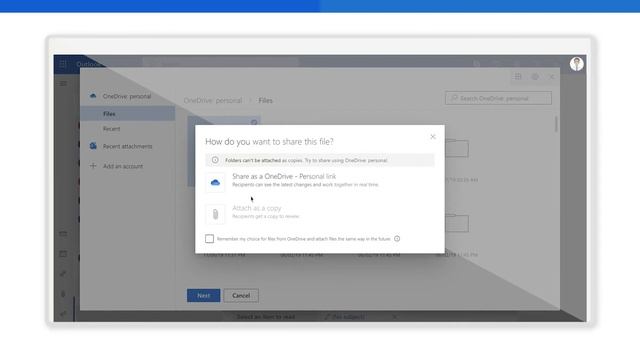Toggle selection circle on the selected folder
Screen dimensions: 640x360
point(254,122)
